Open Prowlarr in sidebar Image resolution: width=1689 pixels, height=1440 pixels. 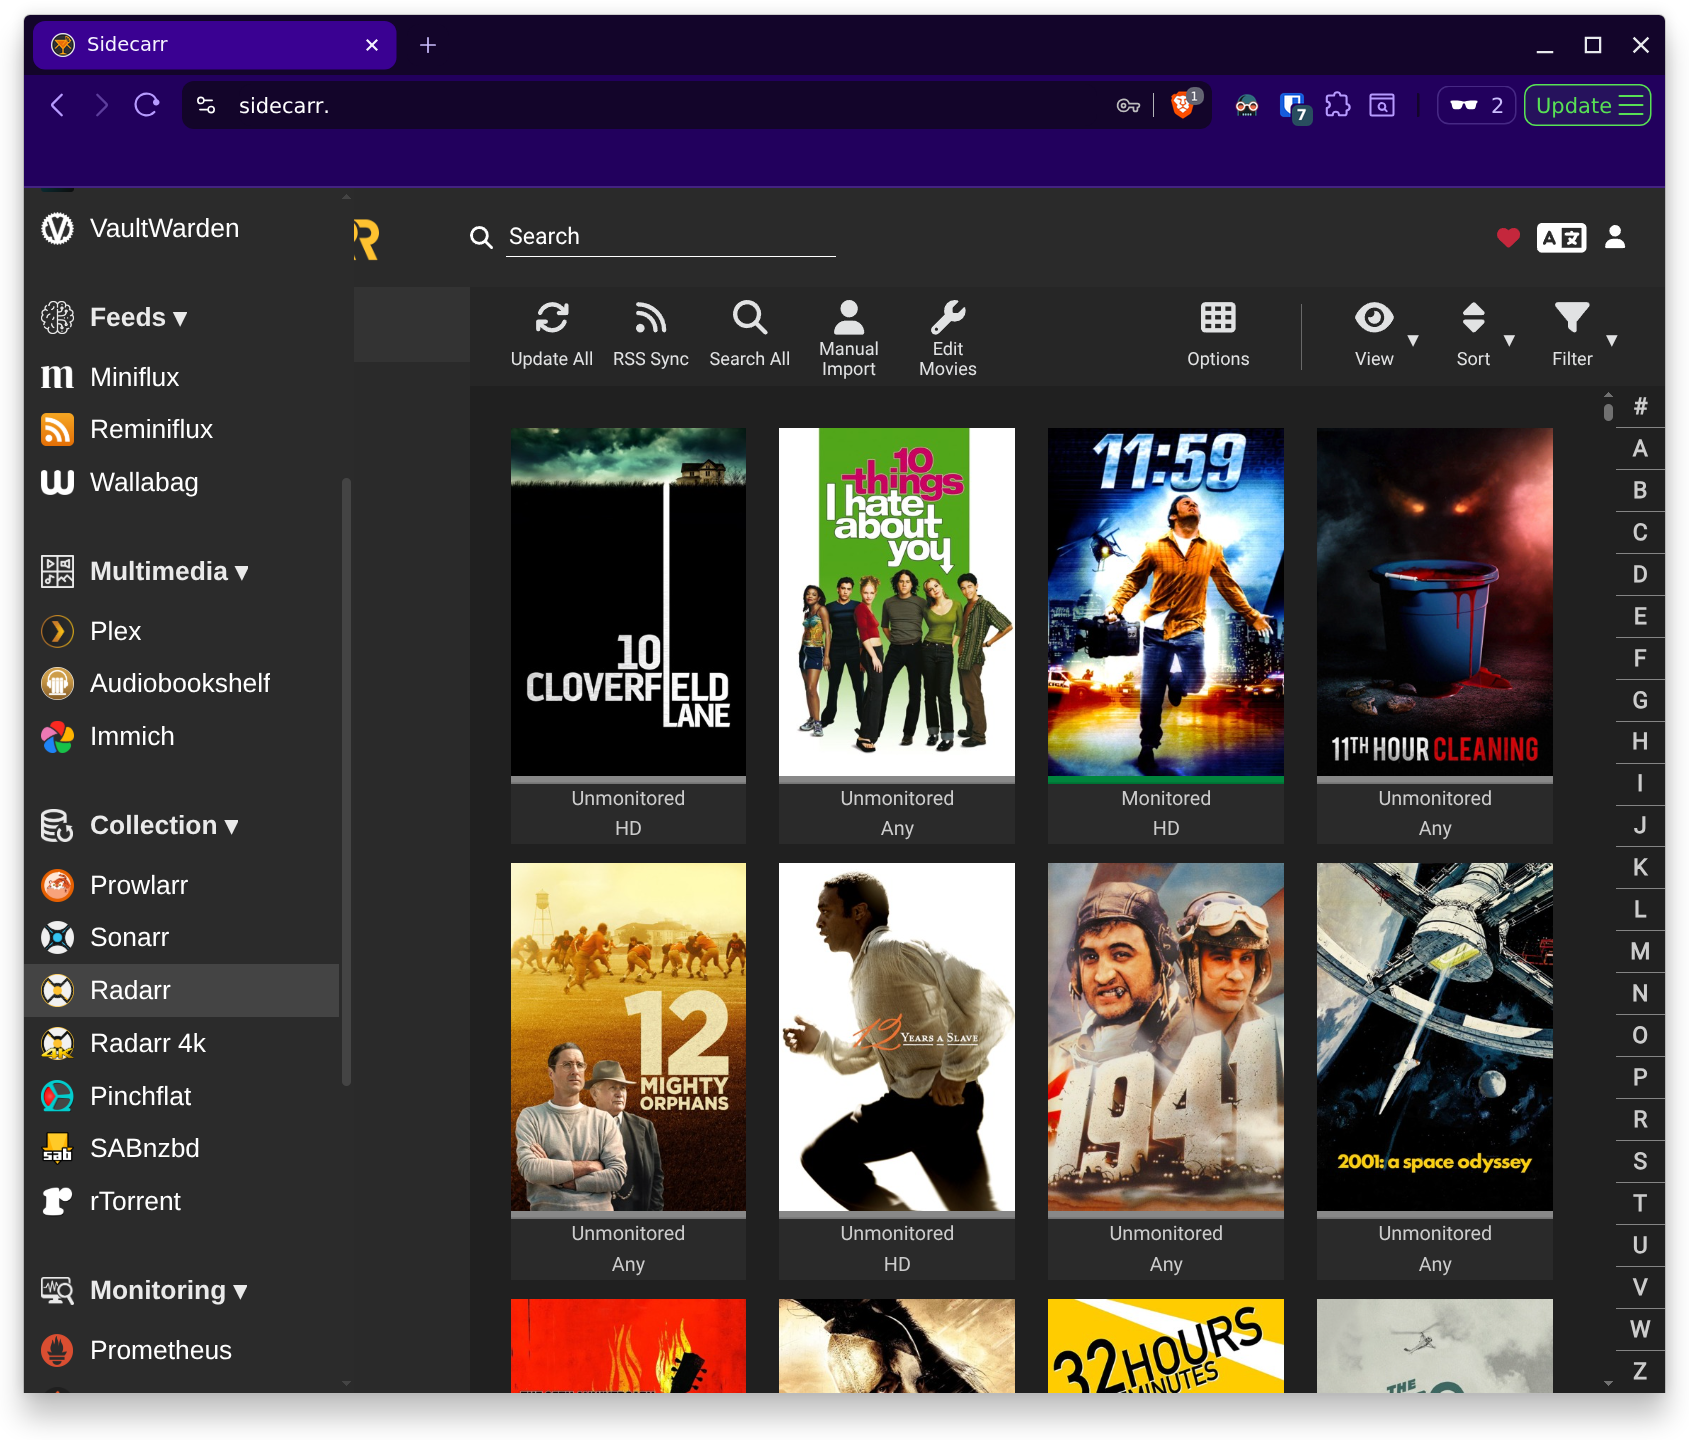[182, 885]
